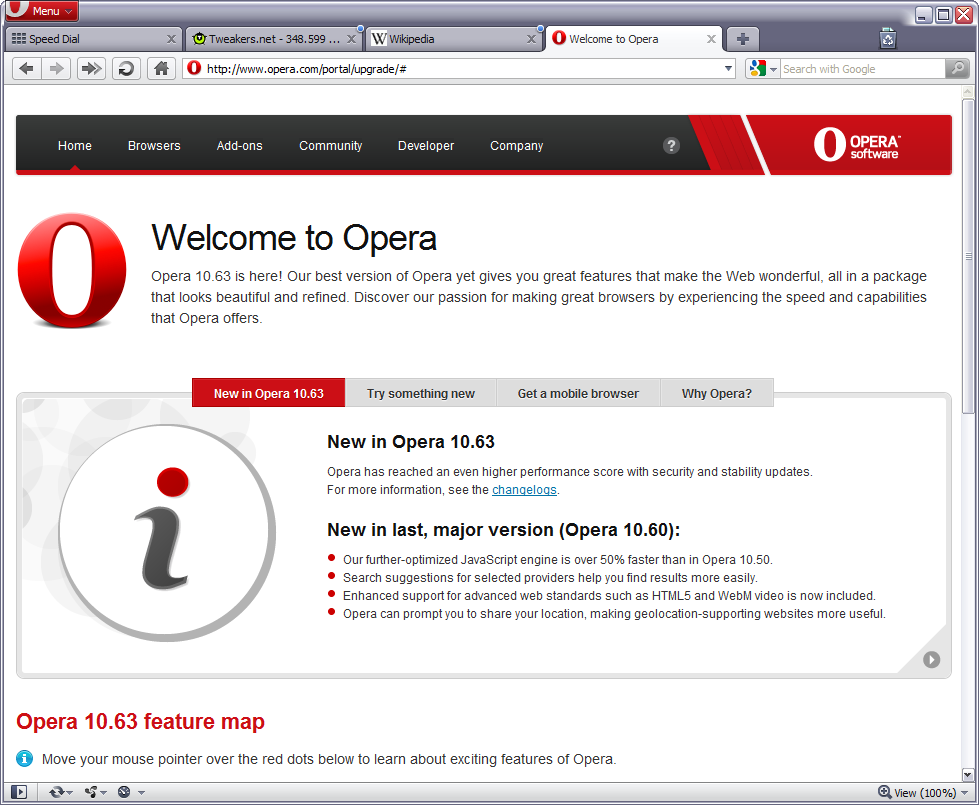Reload the page
979x805 pixels.
126,69
